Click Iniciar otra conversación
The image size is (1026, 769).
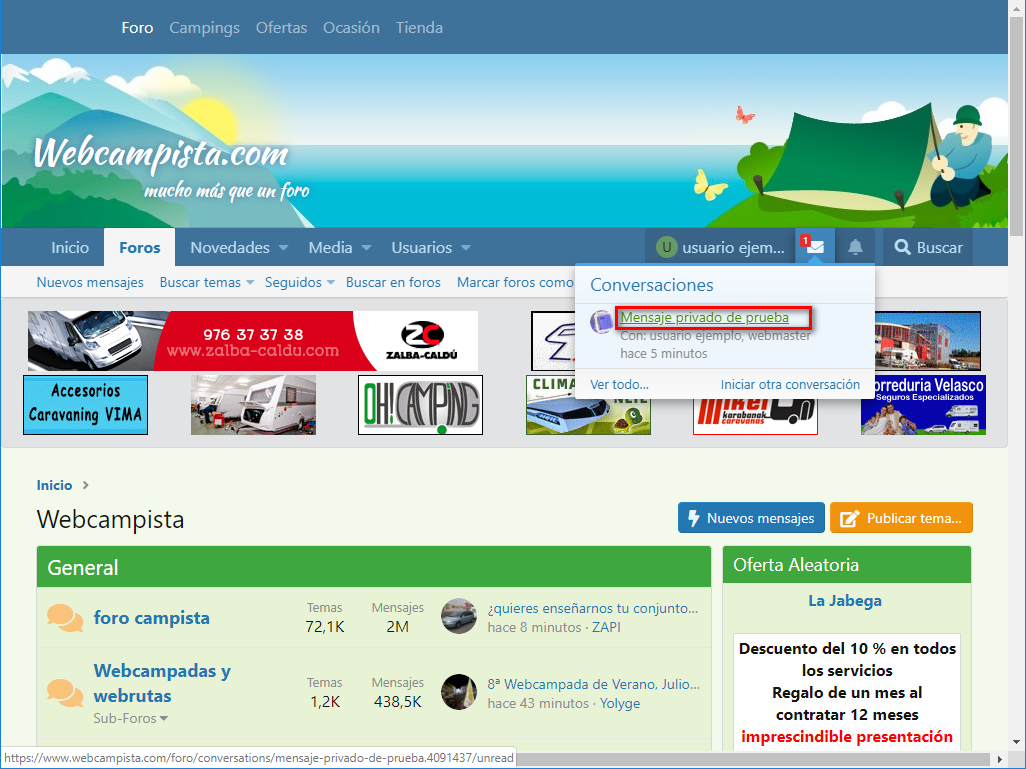(x=790, y=385)
